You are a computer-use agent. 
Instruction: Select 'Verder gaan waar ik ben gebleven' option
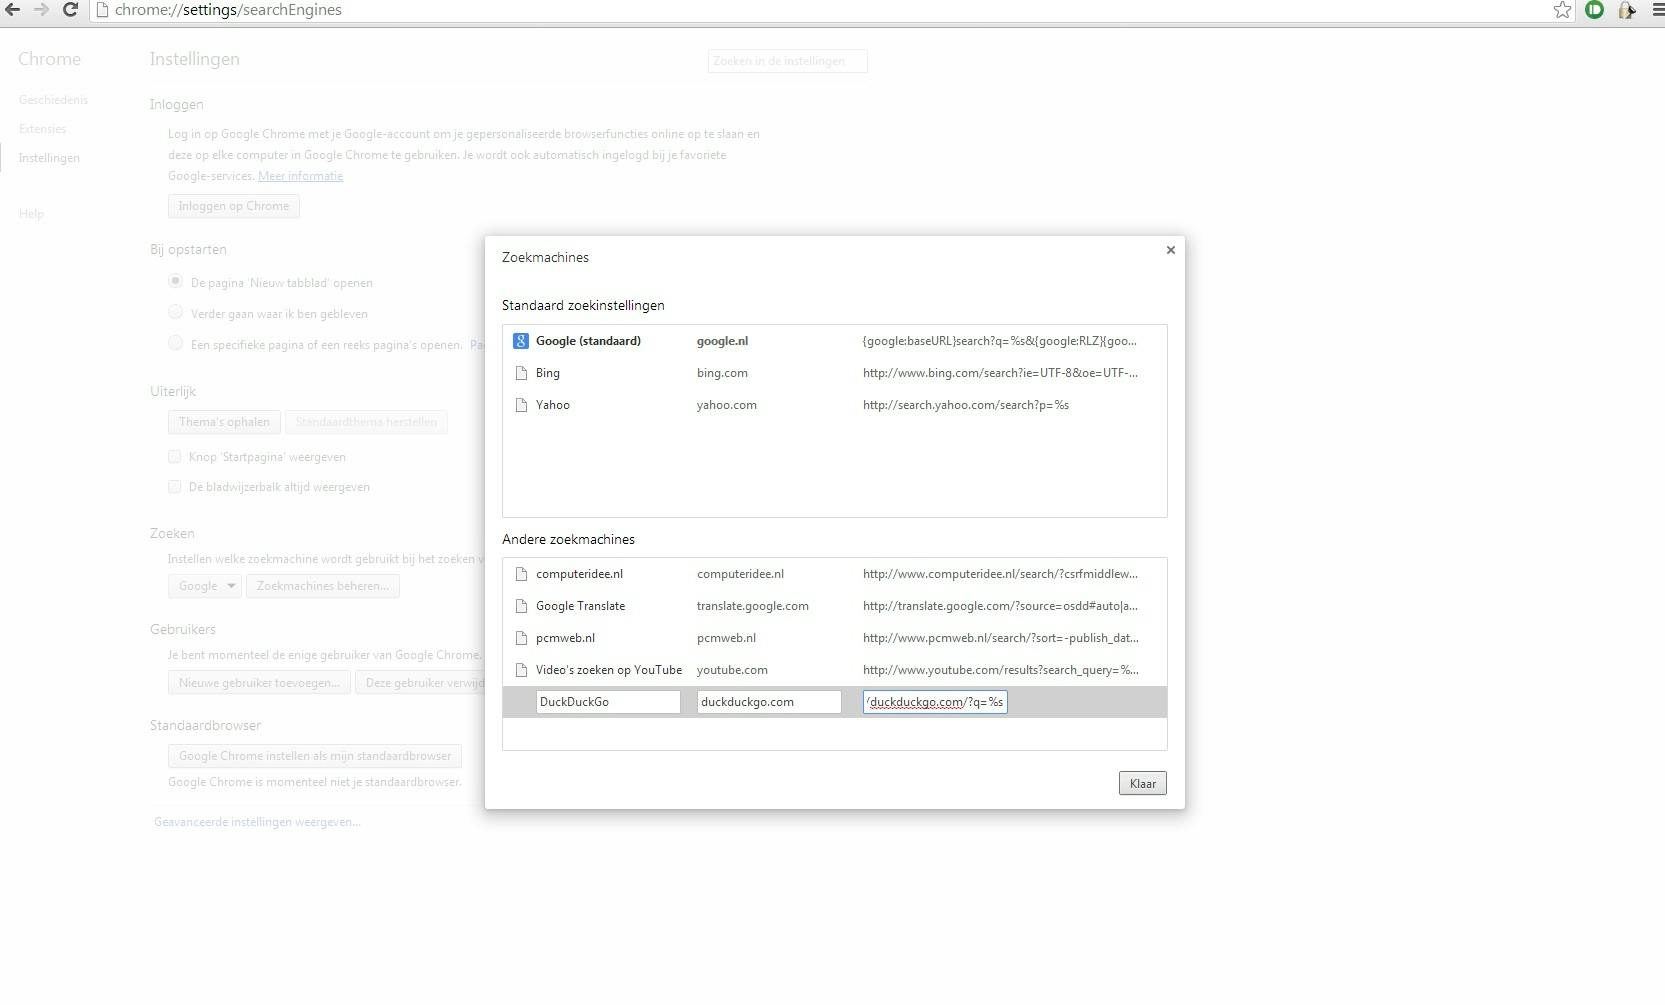point(176,313)
